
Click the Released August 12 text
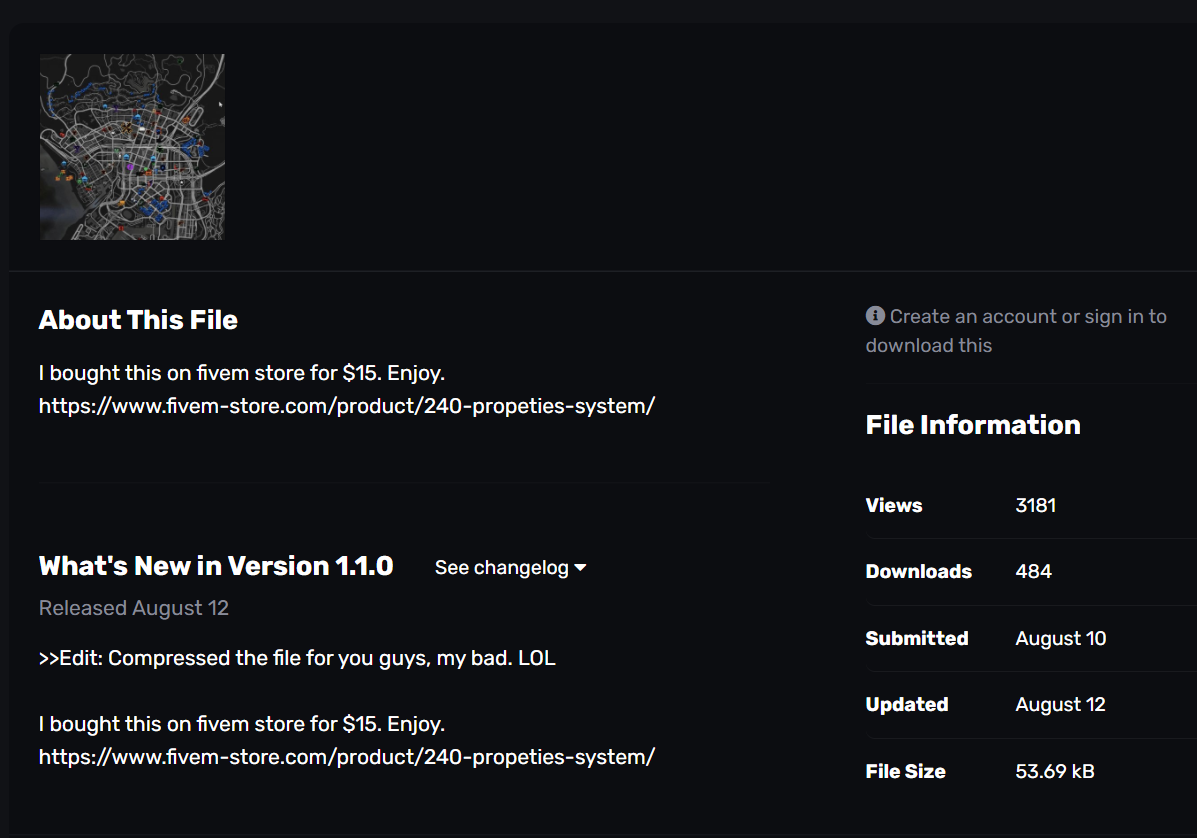click(134, 608)
